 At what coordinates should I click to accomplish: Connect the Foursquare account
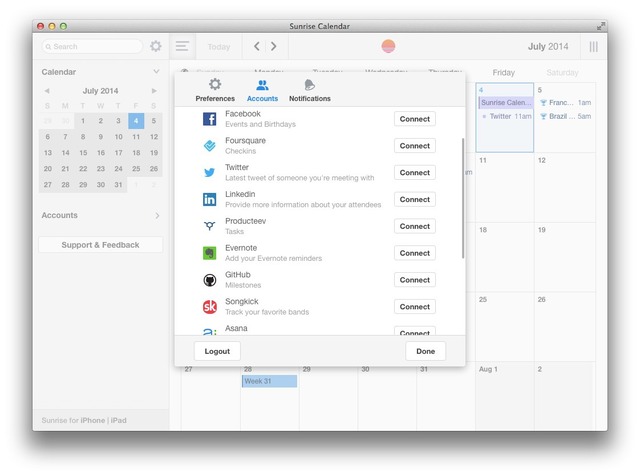tap(415, 146)
